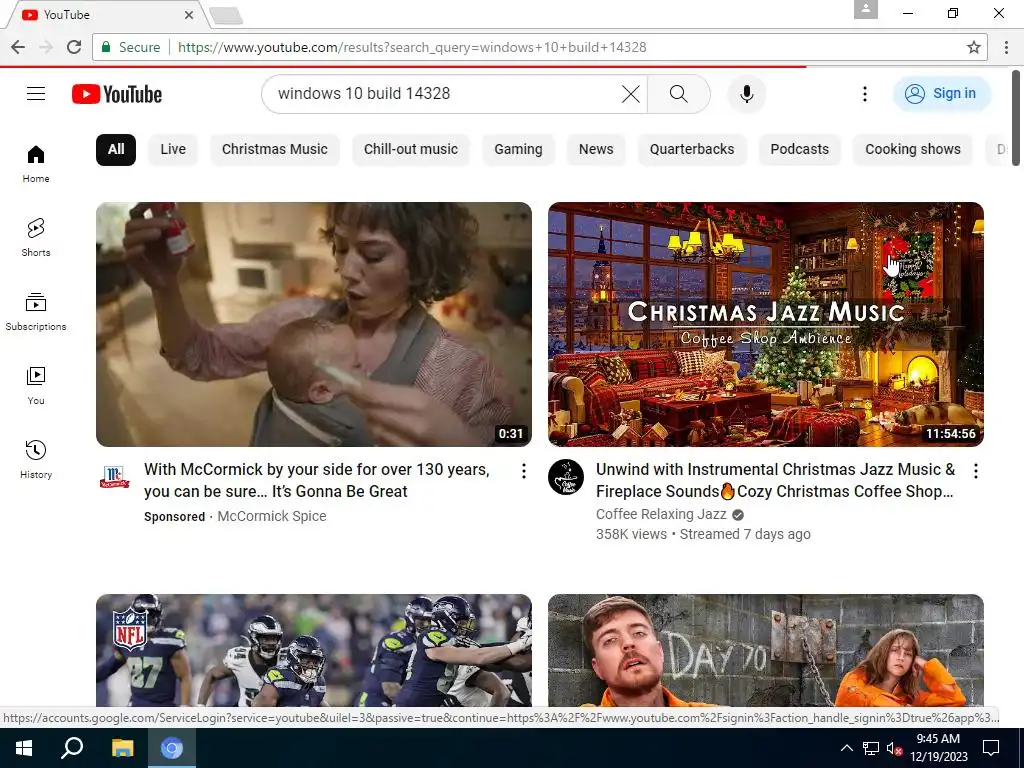Click the magnifier search button
The width and height of the screenshot is (1024, 768).
pyautogui.click(x=679, y=94)
